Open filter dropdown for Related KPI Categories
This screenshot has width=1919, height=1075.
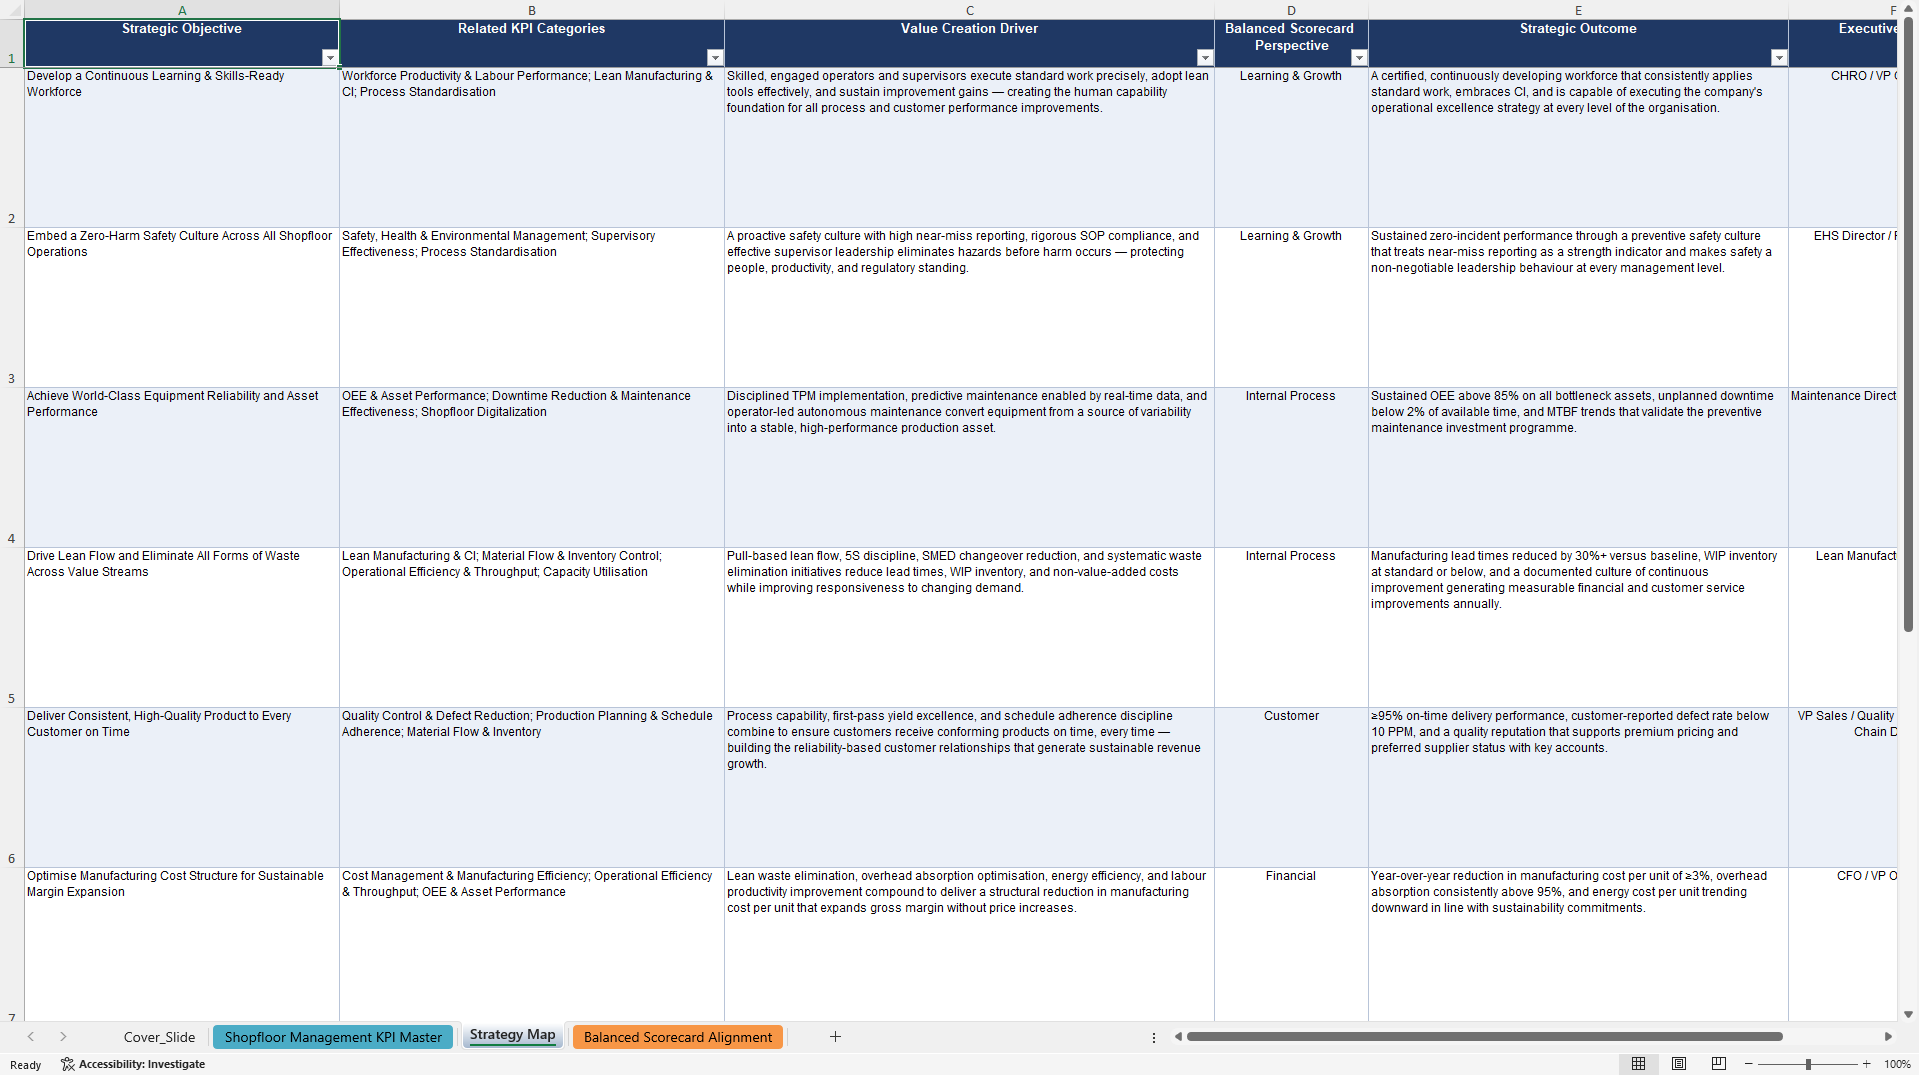coord(714,58)
